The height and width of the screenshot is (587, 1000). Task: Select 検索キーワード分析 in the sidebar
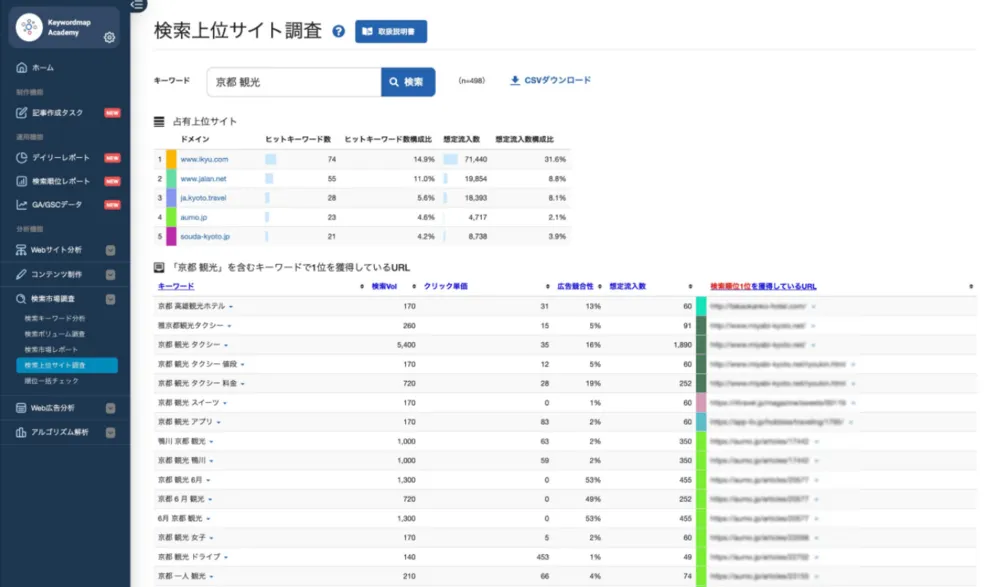coord(56,318)
